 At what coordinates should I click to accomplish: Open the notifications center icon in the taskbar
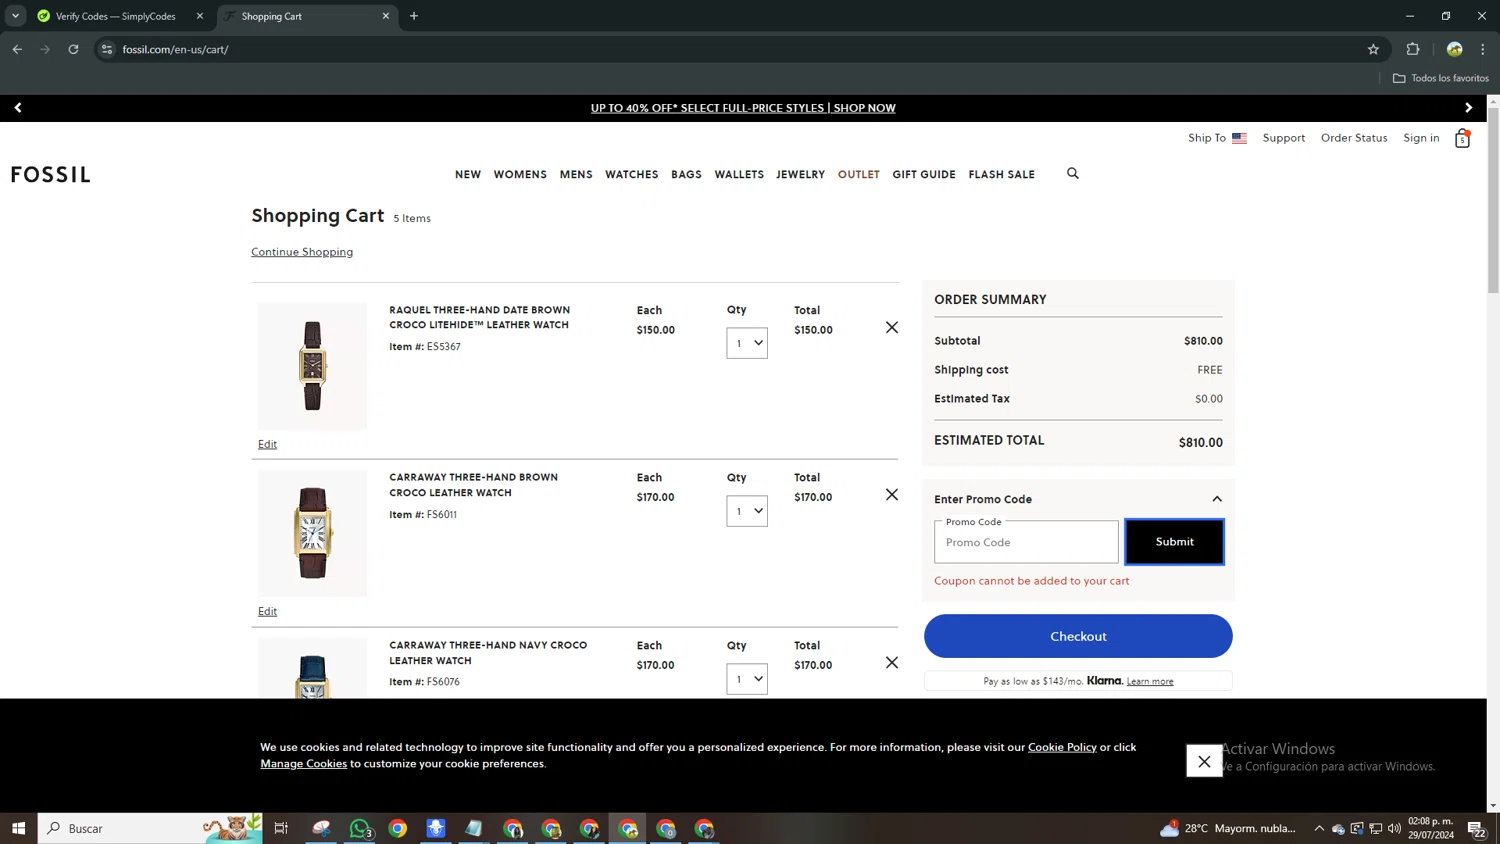[1476, 828]
